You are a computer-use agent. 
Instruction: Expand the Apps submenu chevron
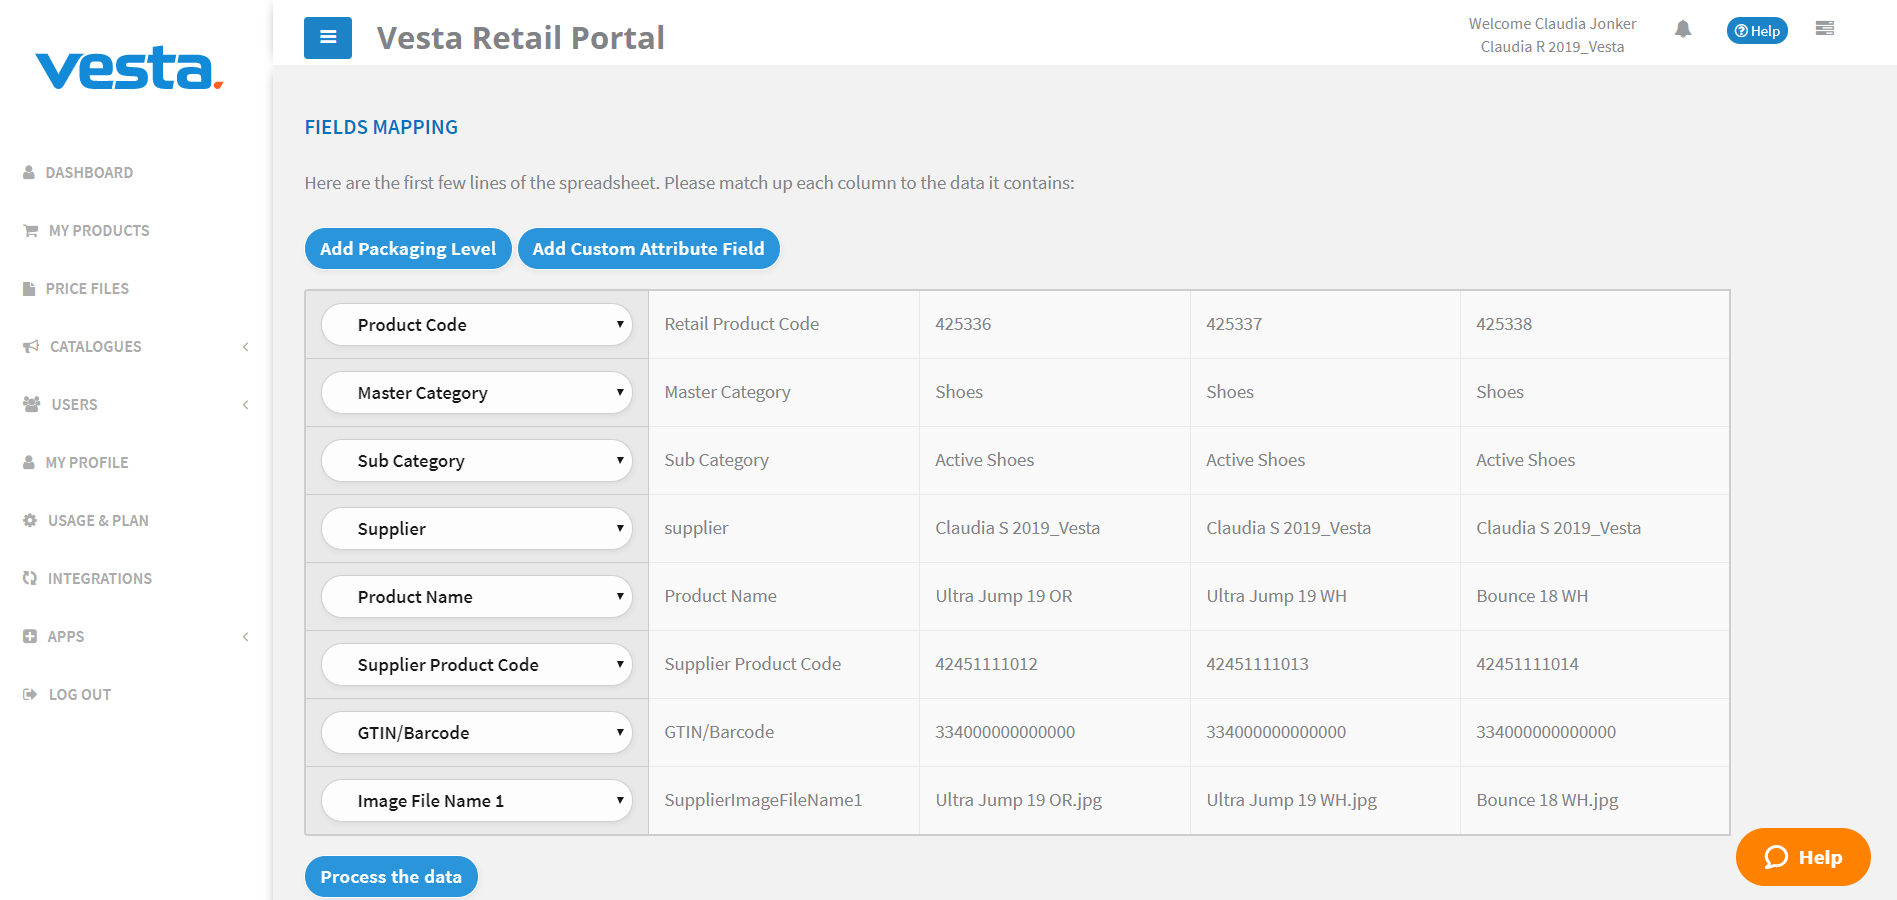click(x=245, y=637)
